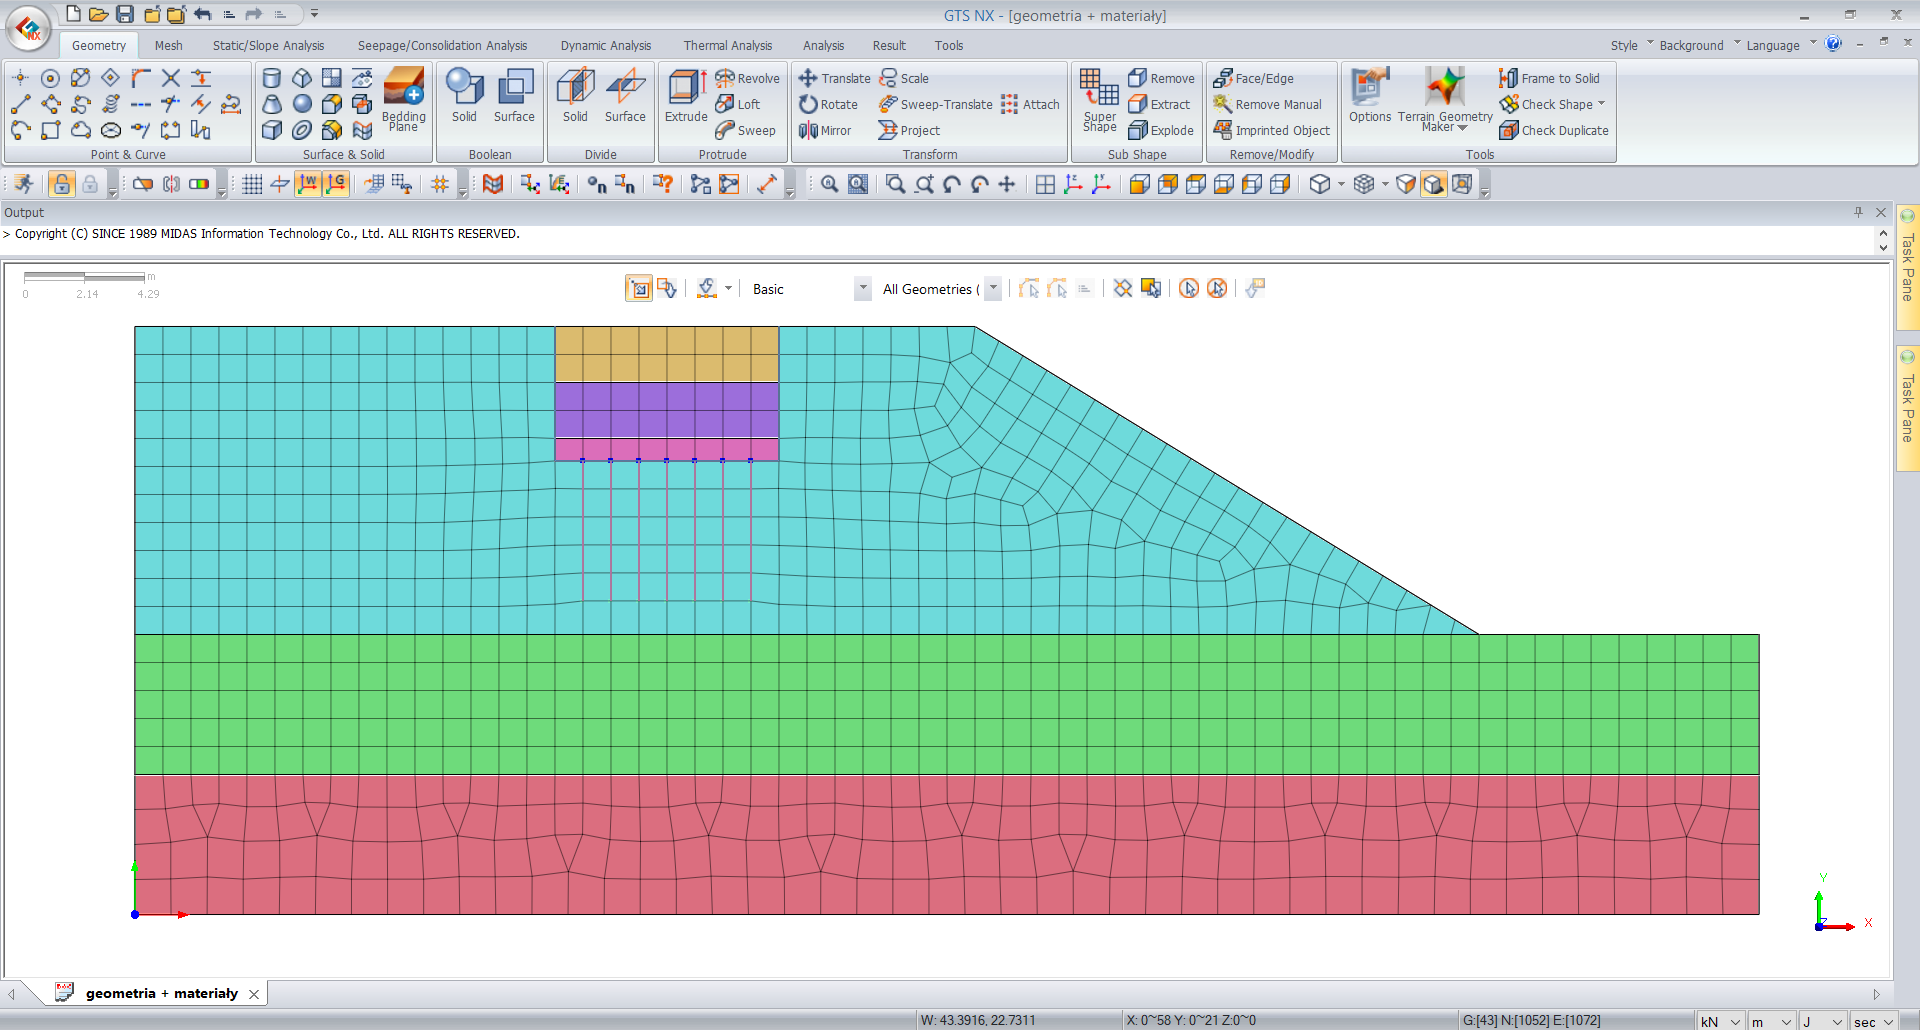Click the Bedding Plane tool
Screen dimensions: 1920x1030
pyautogui.click(x=404, y=99)
